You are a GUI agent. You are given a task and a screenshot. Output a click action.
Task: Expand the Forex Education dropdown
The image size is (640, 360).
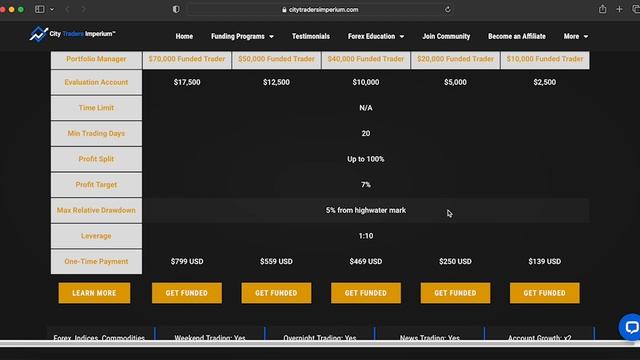[376, 36]
